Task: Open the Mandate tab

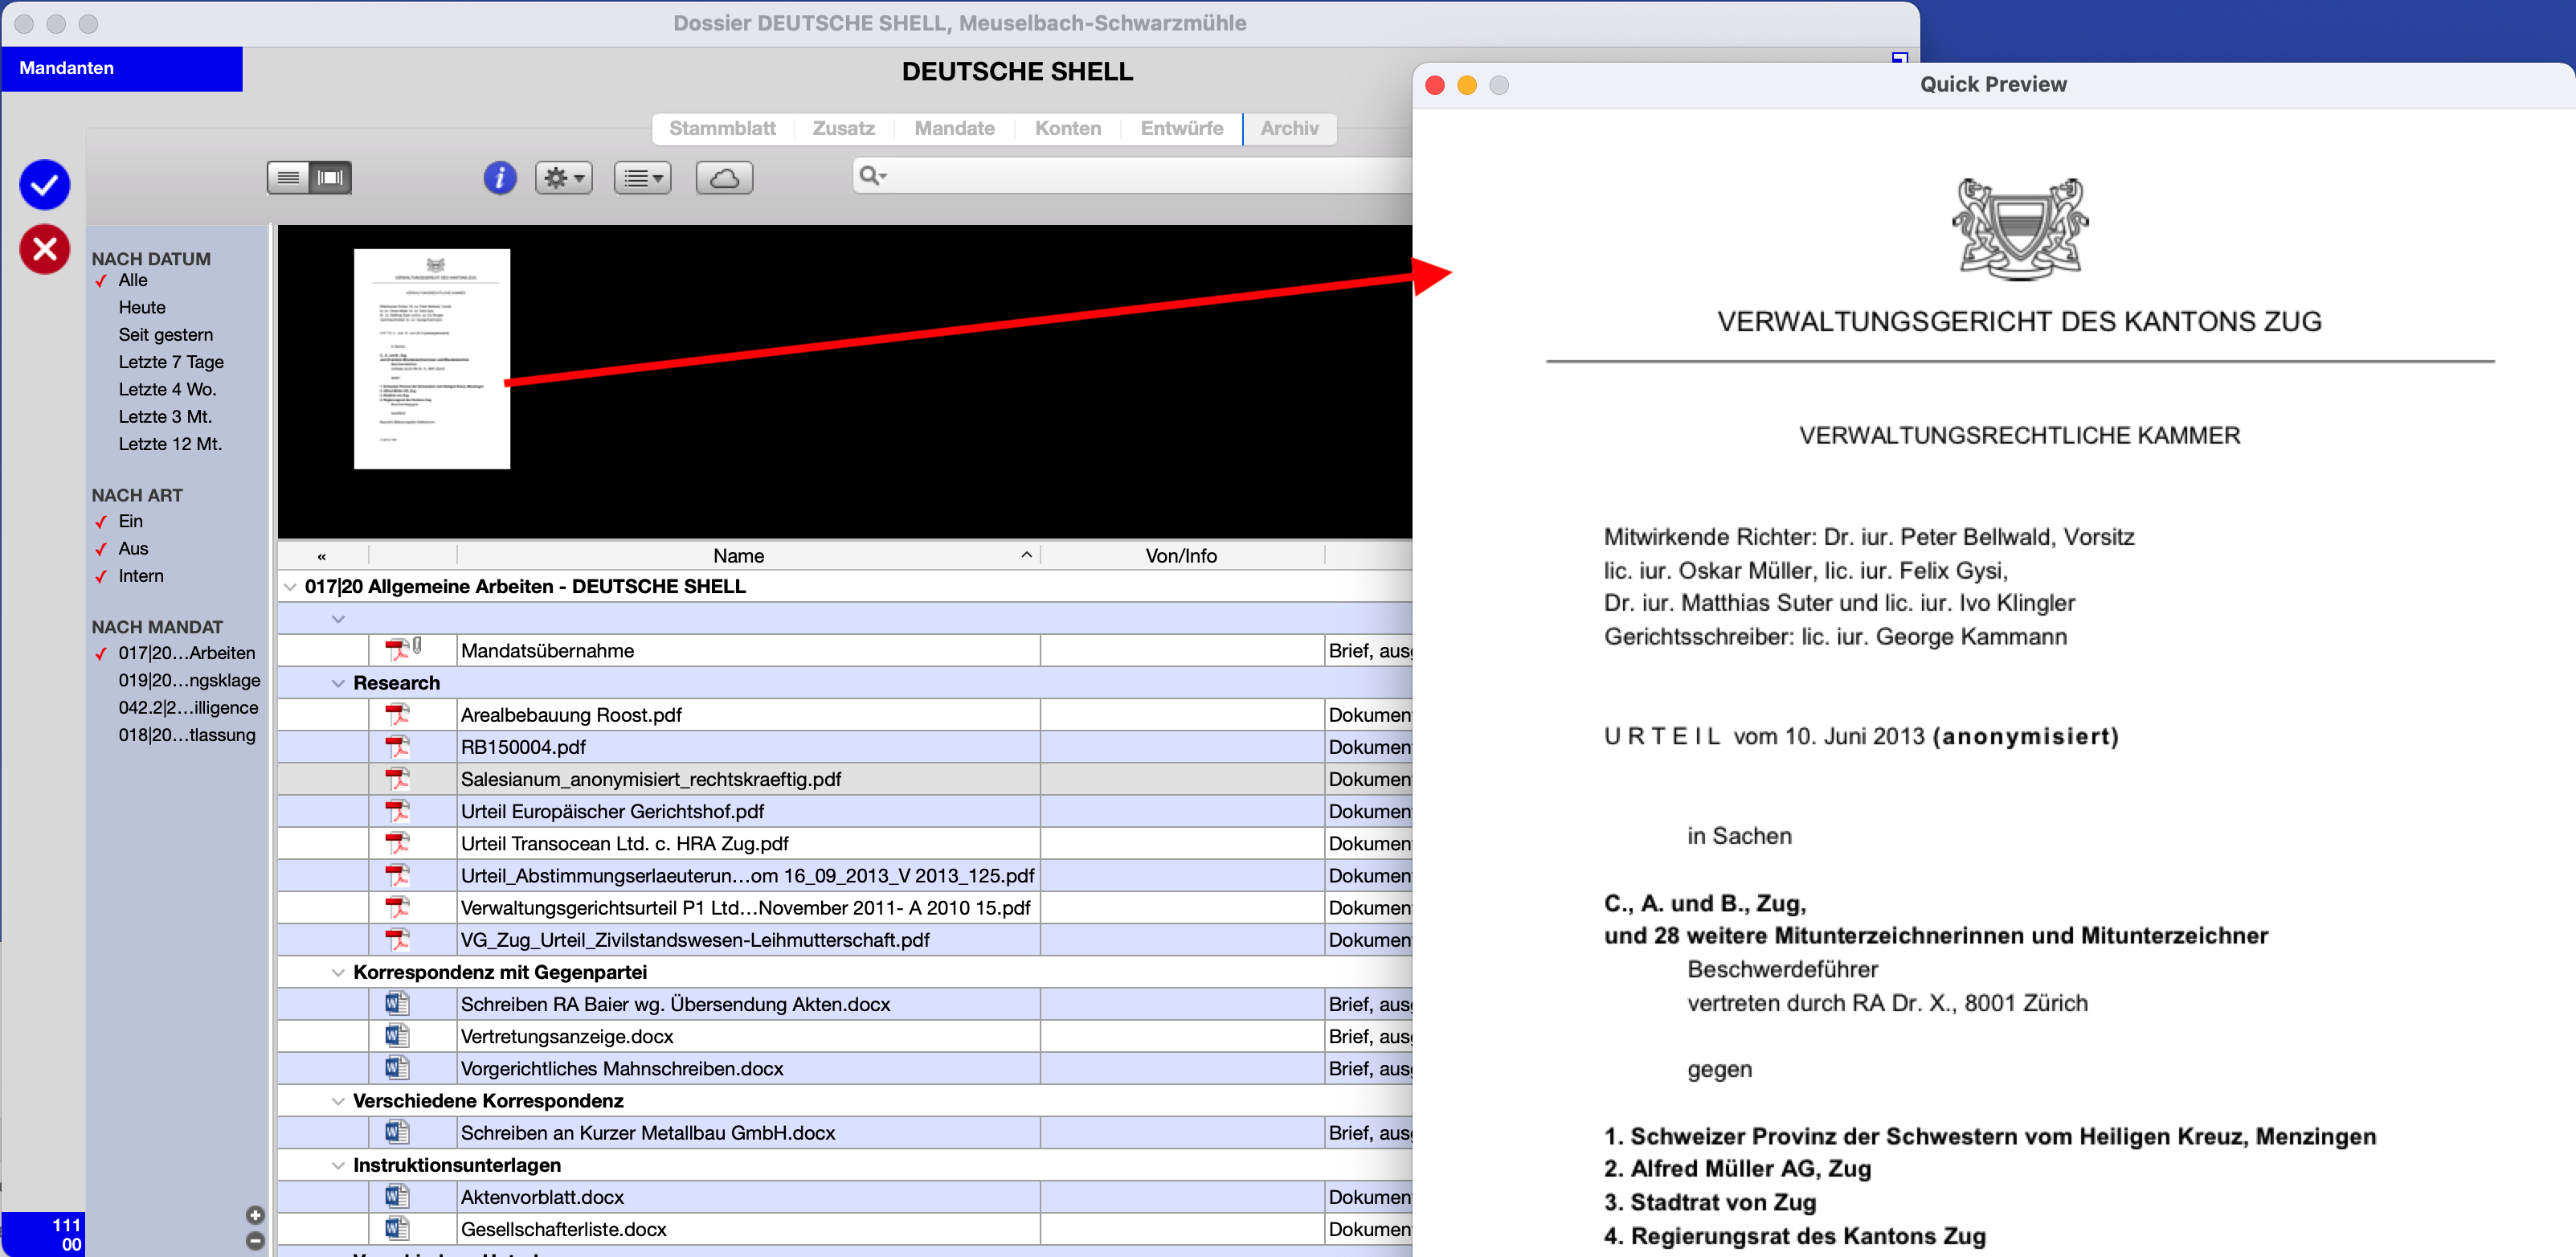Action: (954, 128)
